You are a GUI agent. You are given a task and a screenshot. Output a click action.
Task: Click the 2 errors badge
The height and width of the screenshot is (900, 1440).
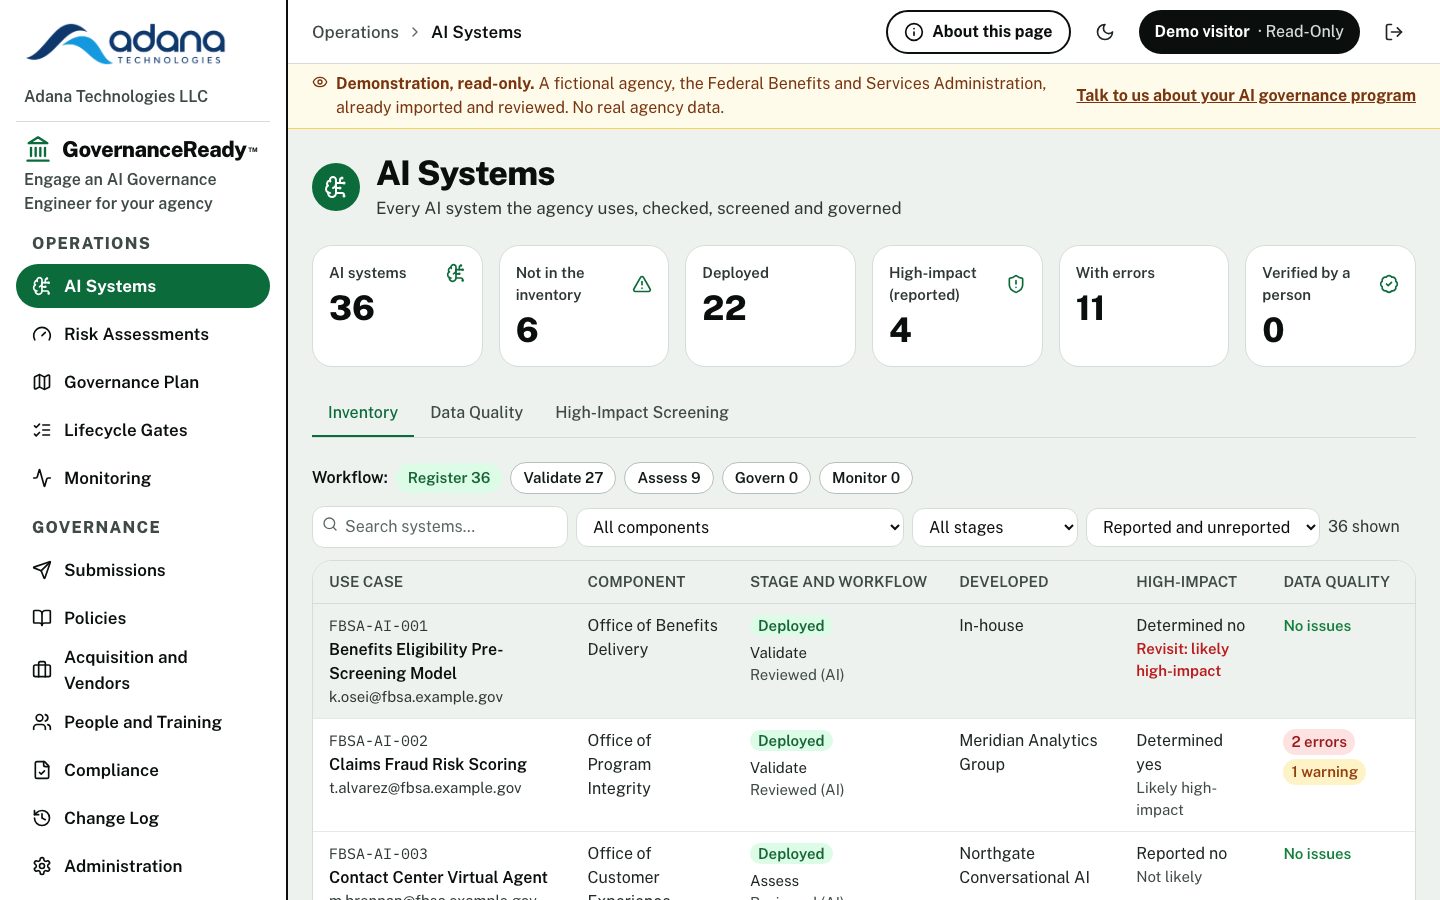[1319, 742]
